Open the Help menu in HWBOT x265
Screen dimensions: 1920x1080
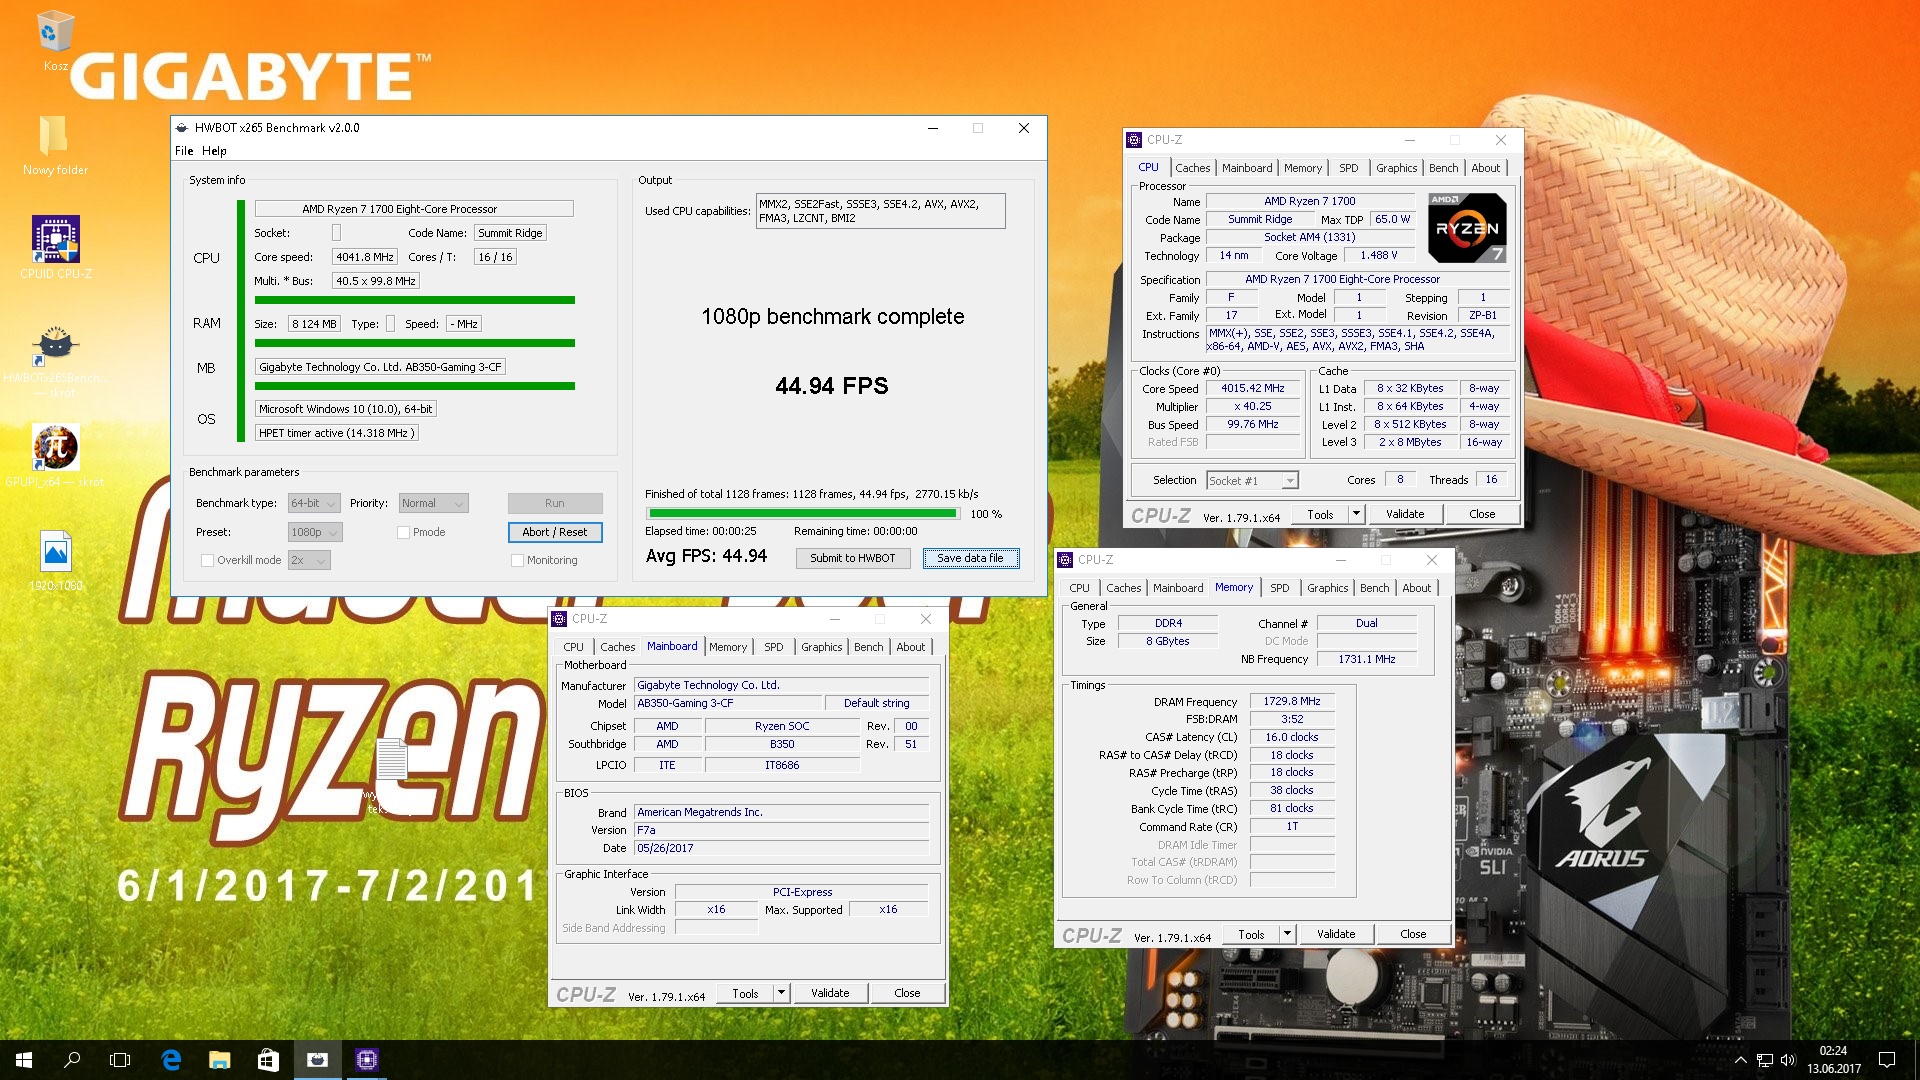[x=214, y=151]
